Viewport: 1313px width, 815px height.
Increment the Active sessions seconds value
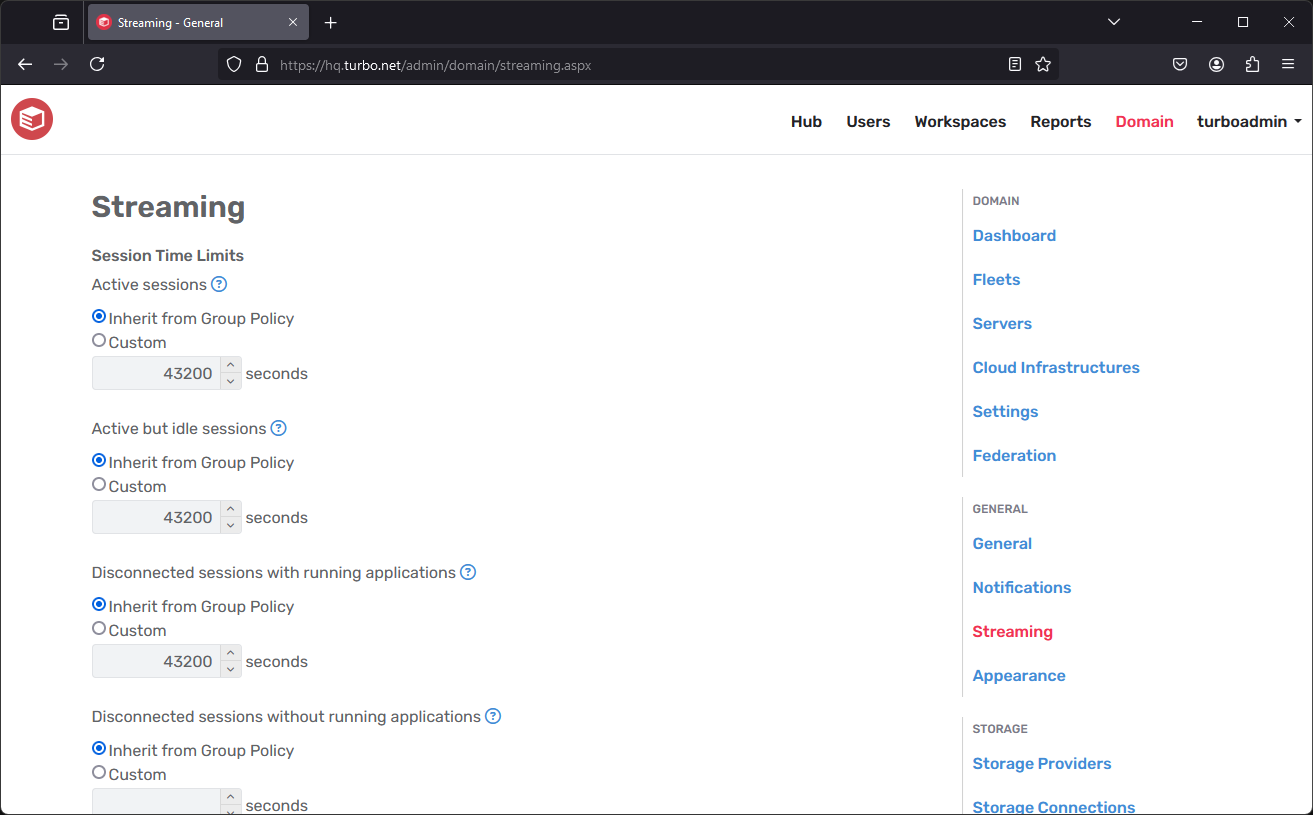(x=231, y=366)
